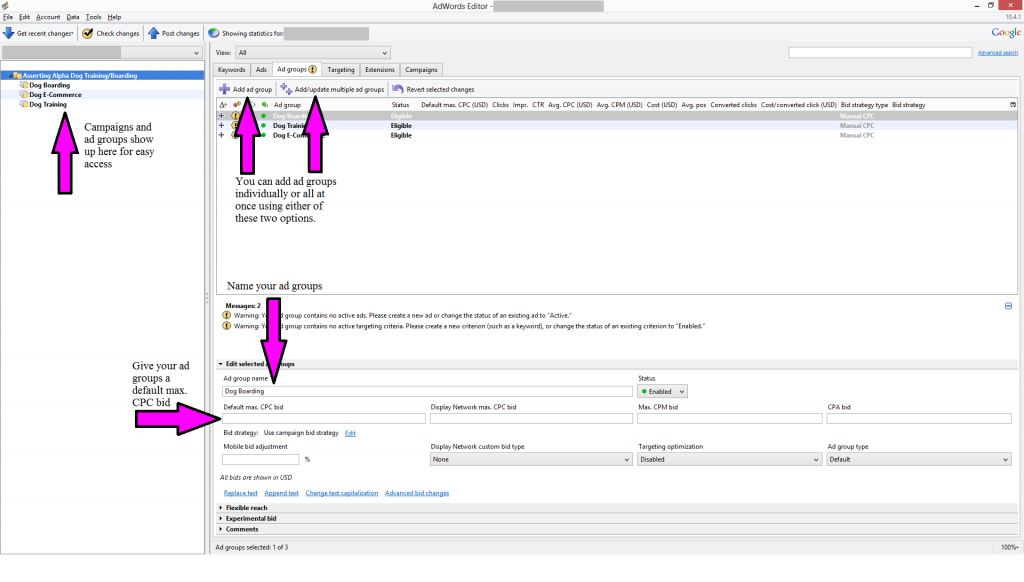Click the Mobile bid adjustment field
This screenshot has height=582, width=1024.
pyautogui.click(x=261, y=459)
